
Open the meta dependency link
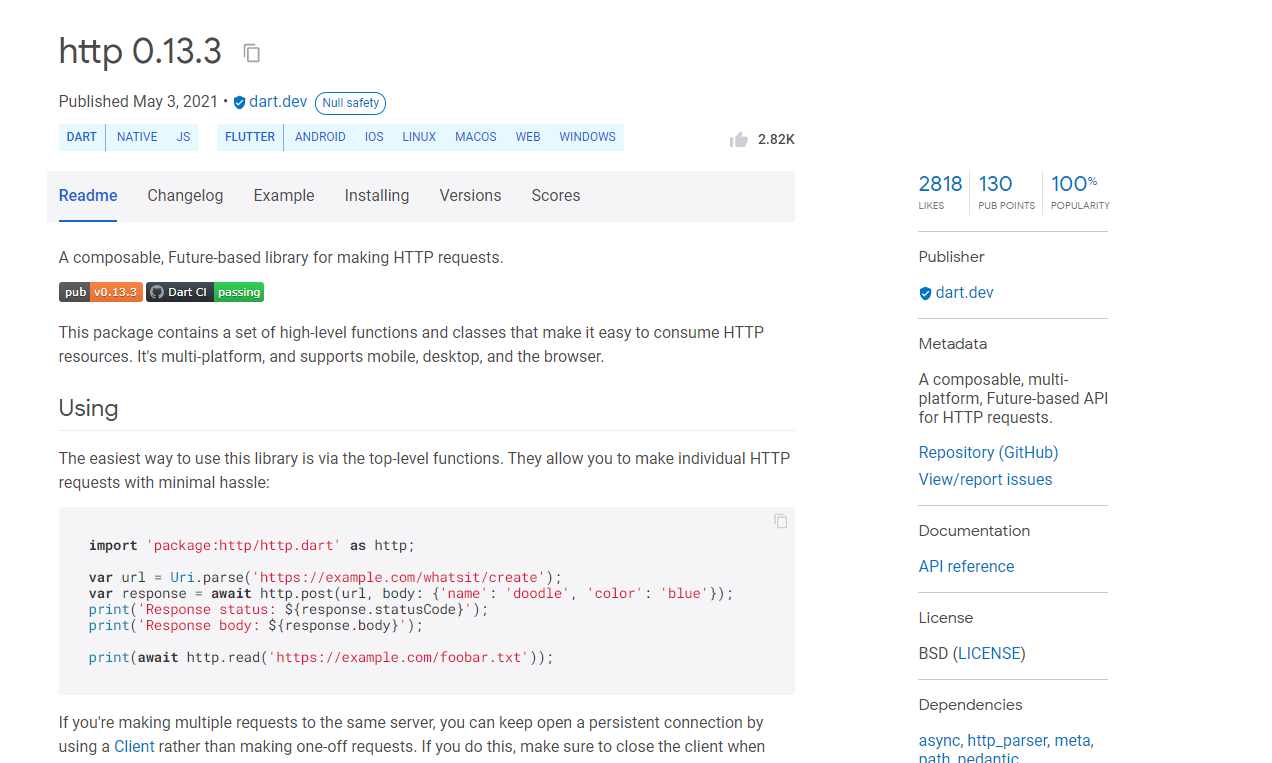tap(1072, 741)
